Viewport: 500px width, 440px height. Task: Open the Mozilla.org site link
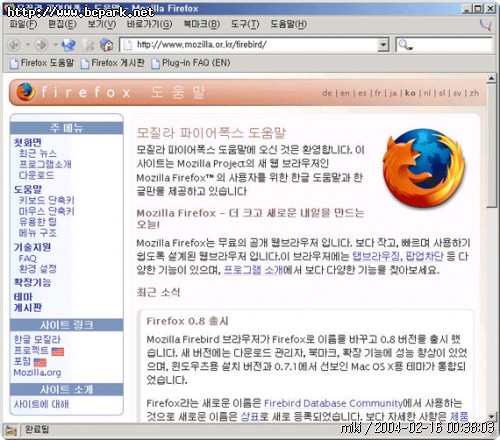click(x=37, y=372)
